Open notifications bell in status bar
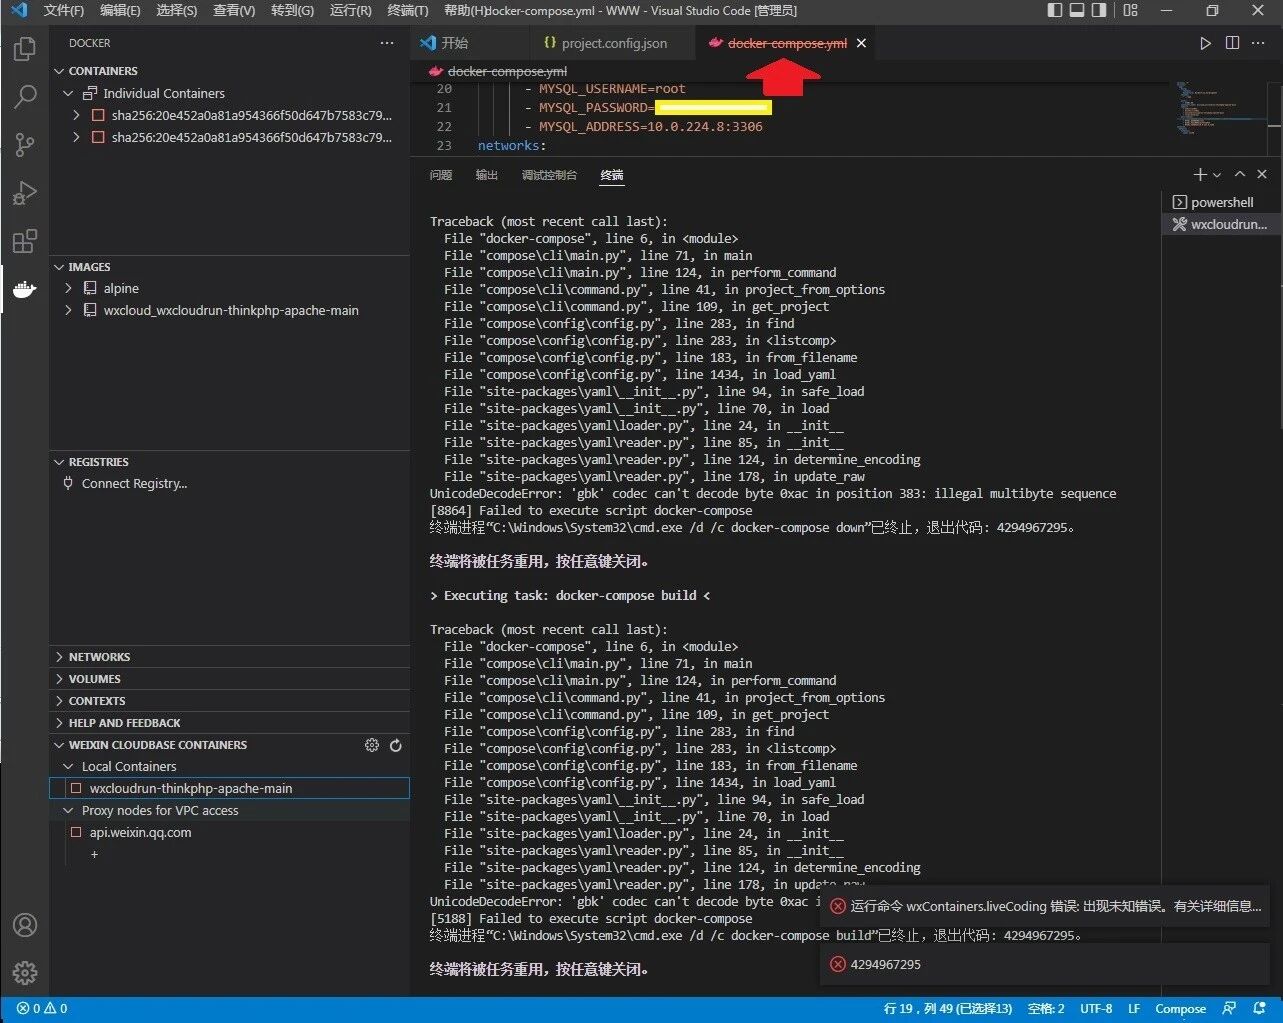 click(x=1259, y=1009)
